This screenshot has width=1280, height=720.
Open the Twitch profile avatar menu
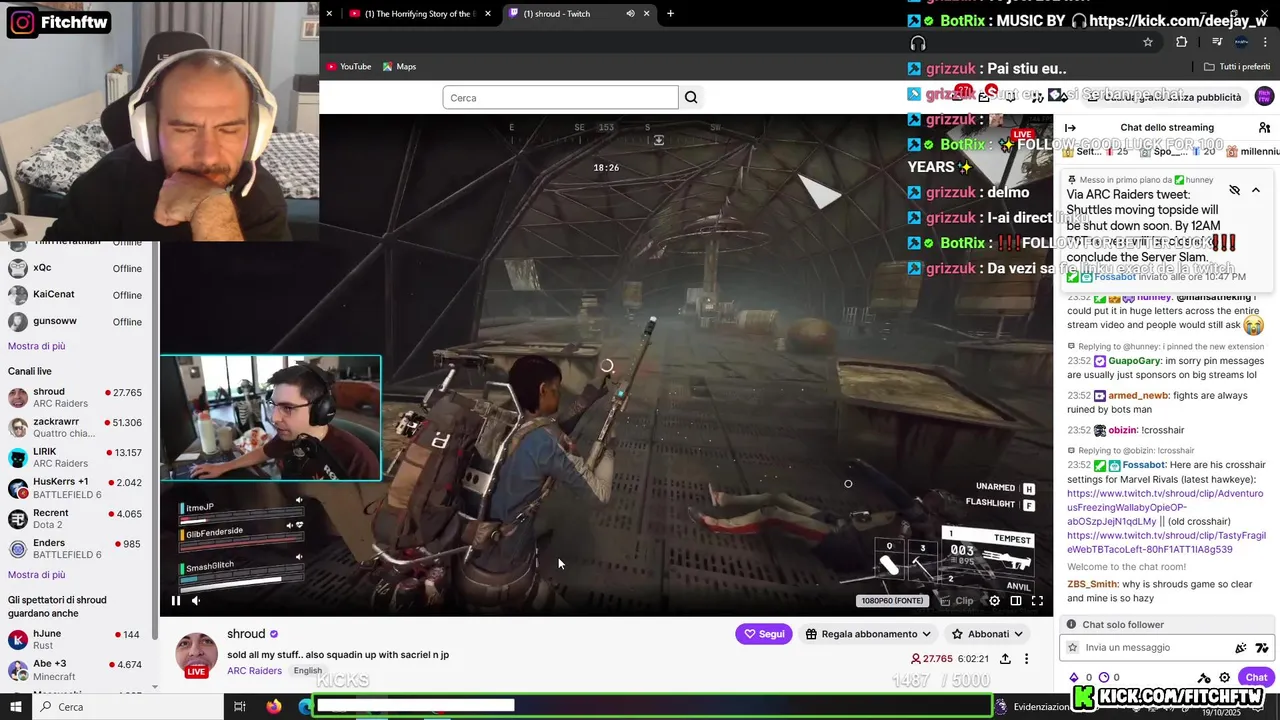[1264, 97]
